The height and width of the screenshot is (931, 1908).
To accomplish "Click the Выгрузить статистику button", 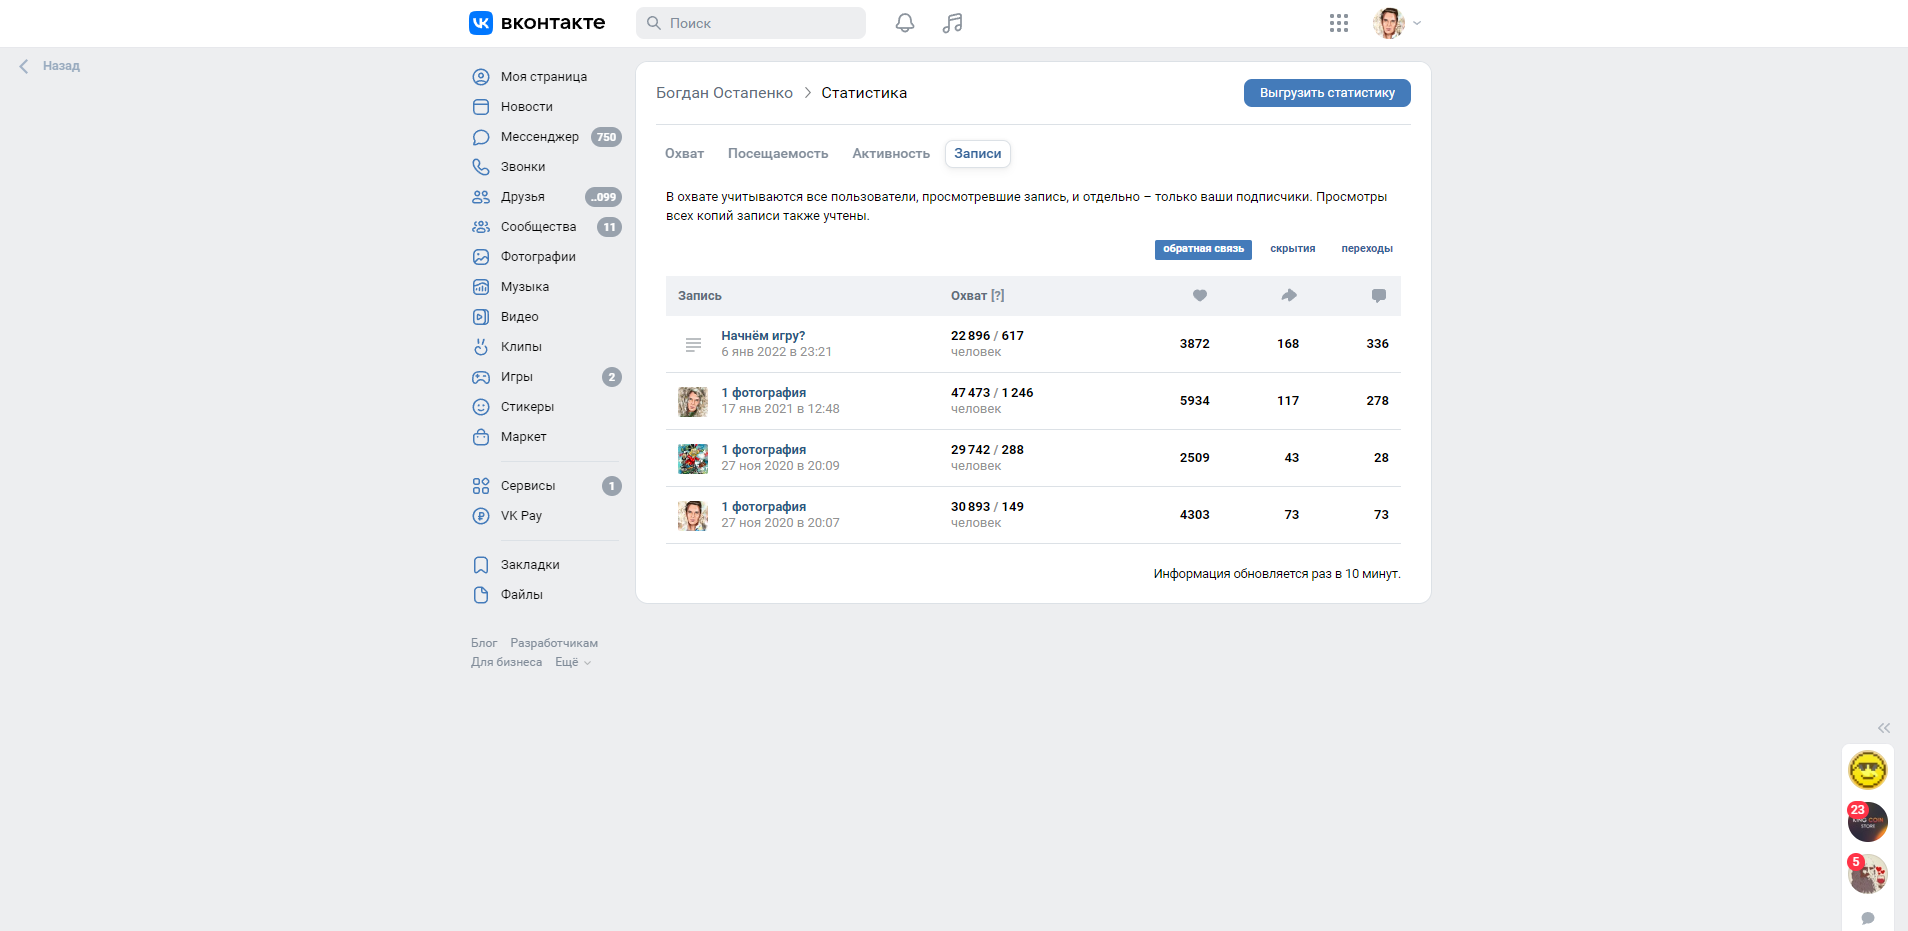I will 1326,93.
